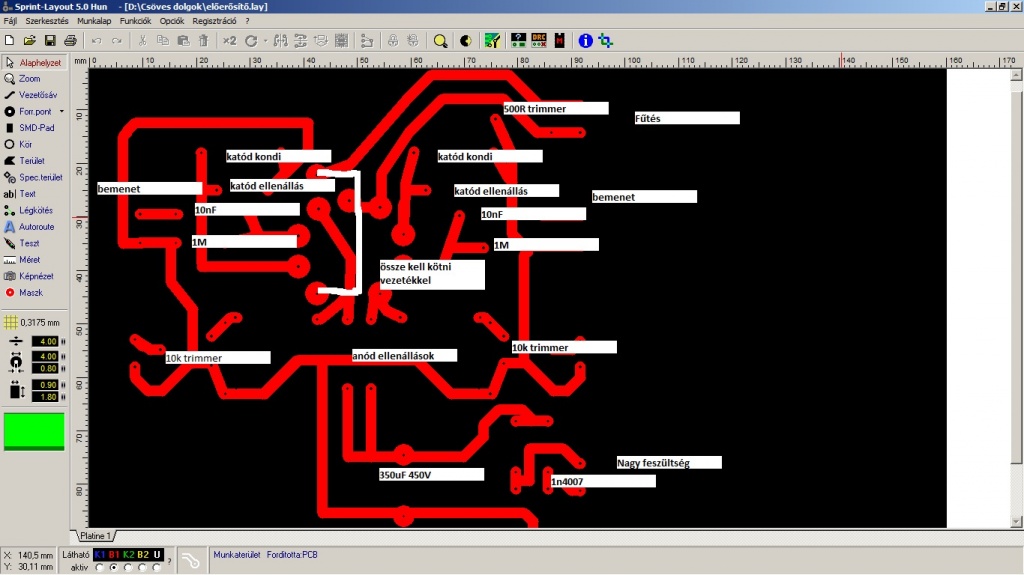Click the print icon in toolbar
Screen dimensions: 1024x575
(71, 41)
